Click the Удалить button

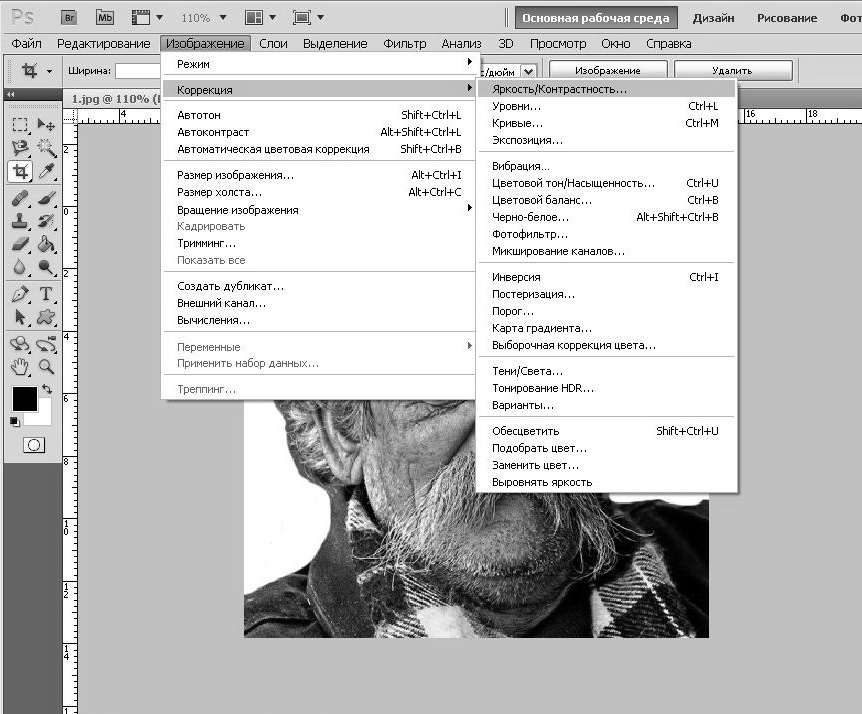tap(733, 71)
